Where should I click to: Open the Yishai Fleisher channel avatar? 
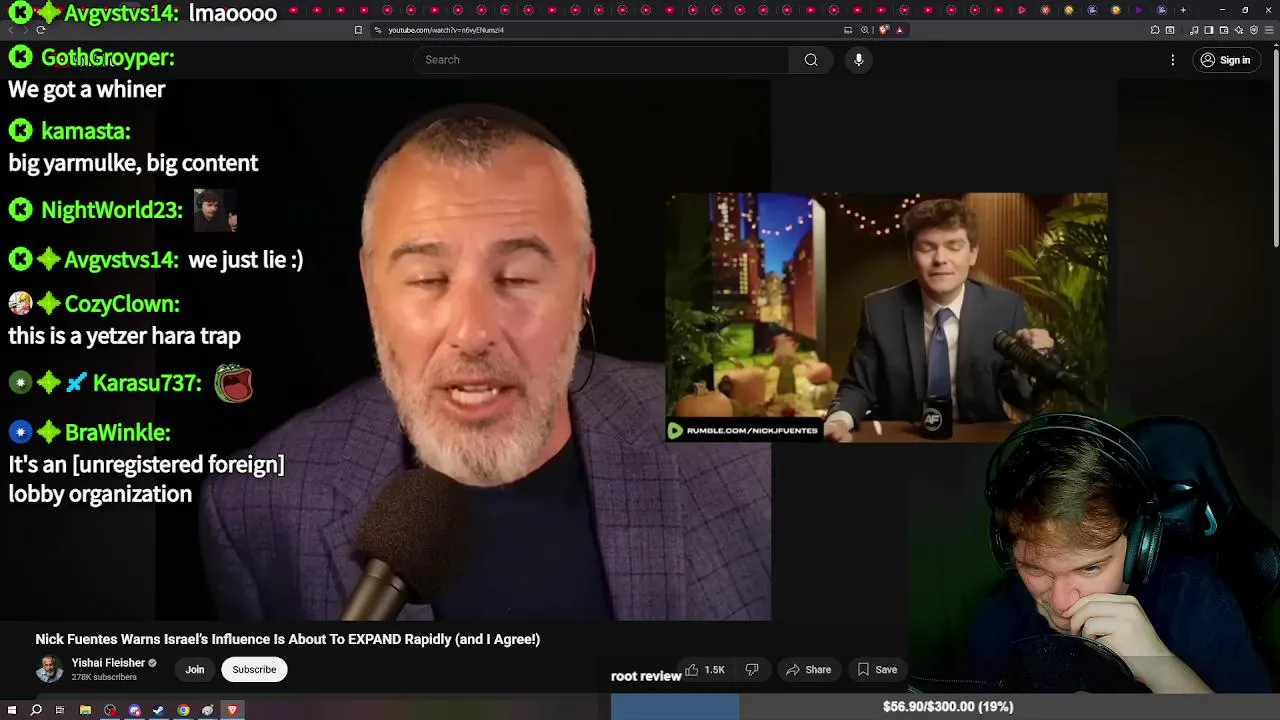pyautogui.click(x=49, y=669)
